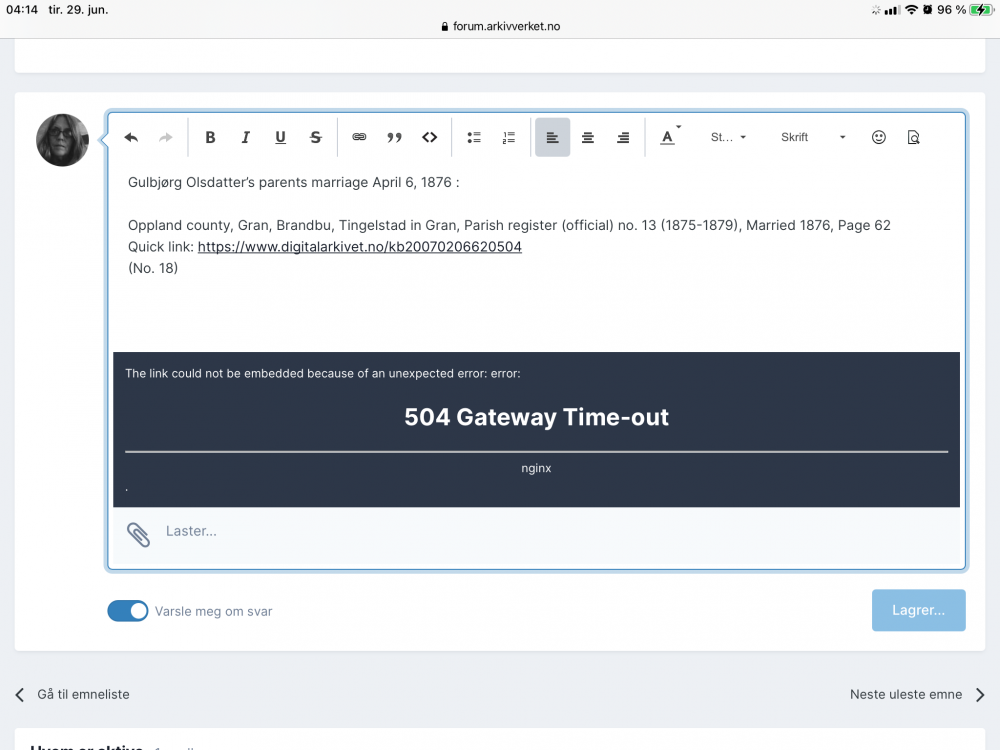Toggle the Varsle meg om svar switch
1000x750 pixels.
click(x=128, y=611)
